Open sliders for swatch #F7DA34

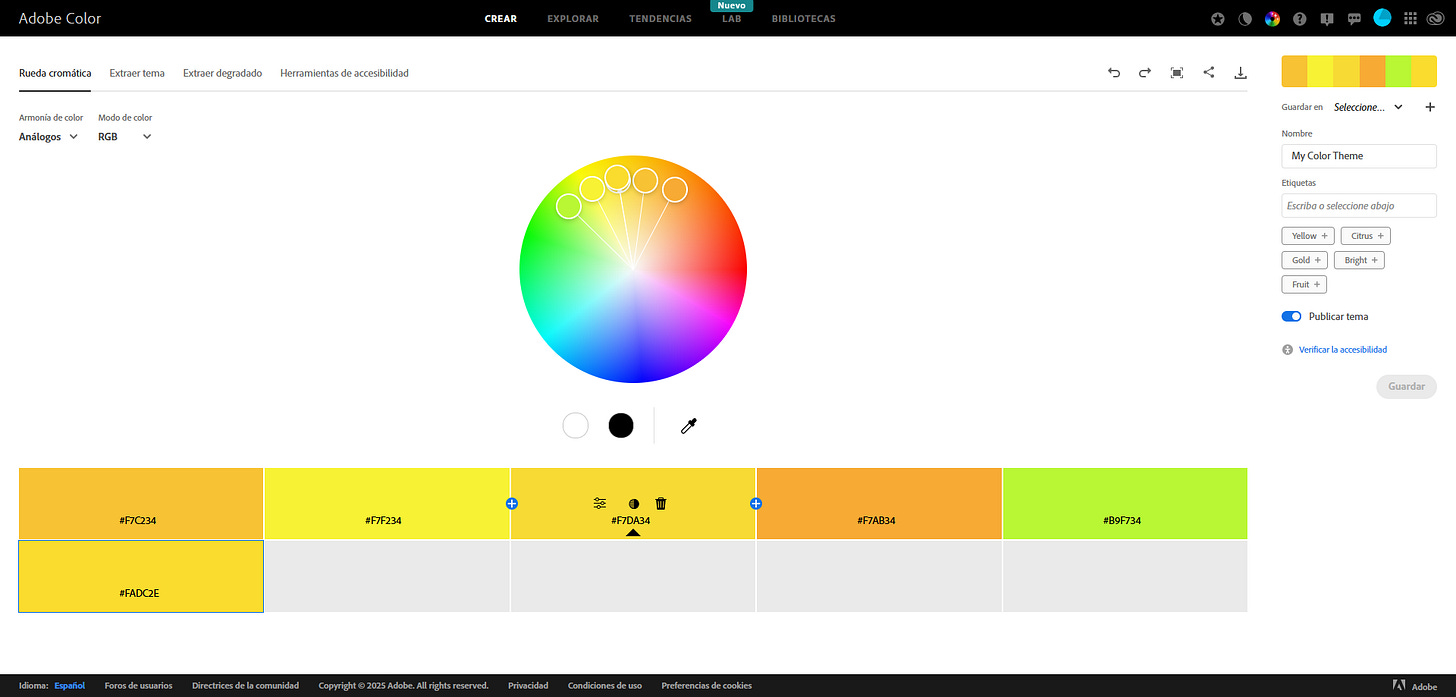tap(600, 503)
